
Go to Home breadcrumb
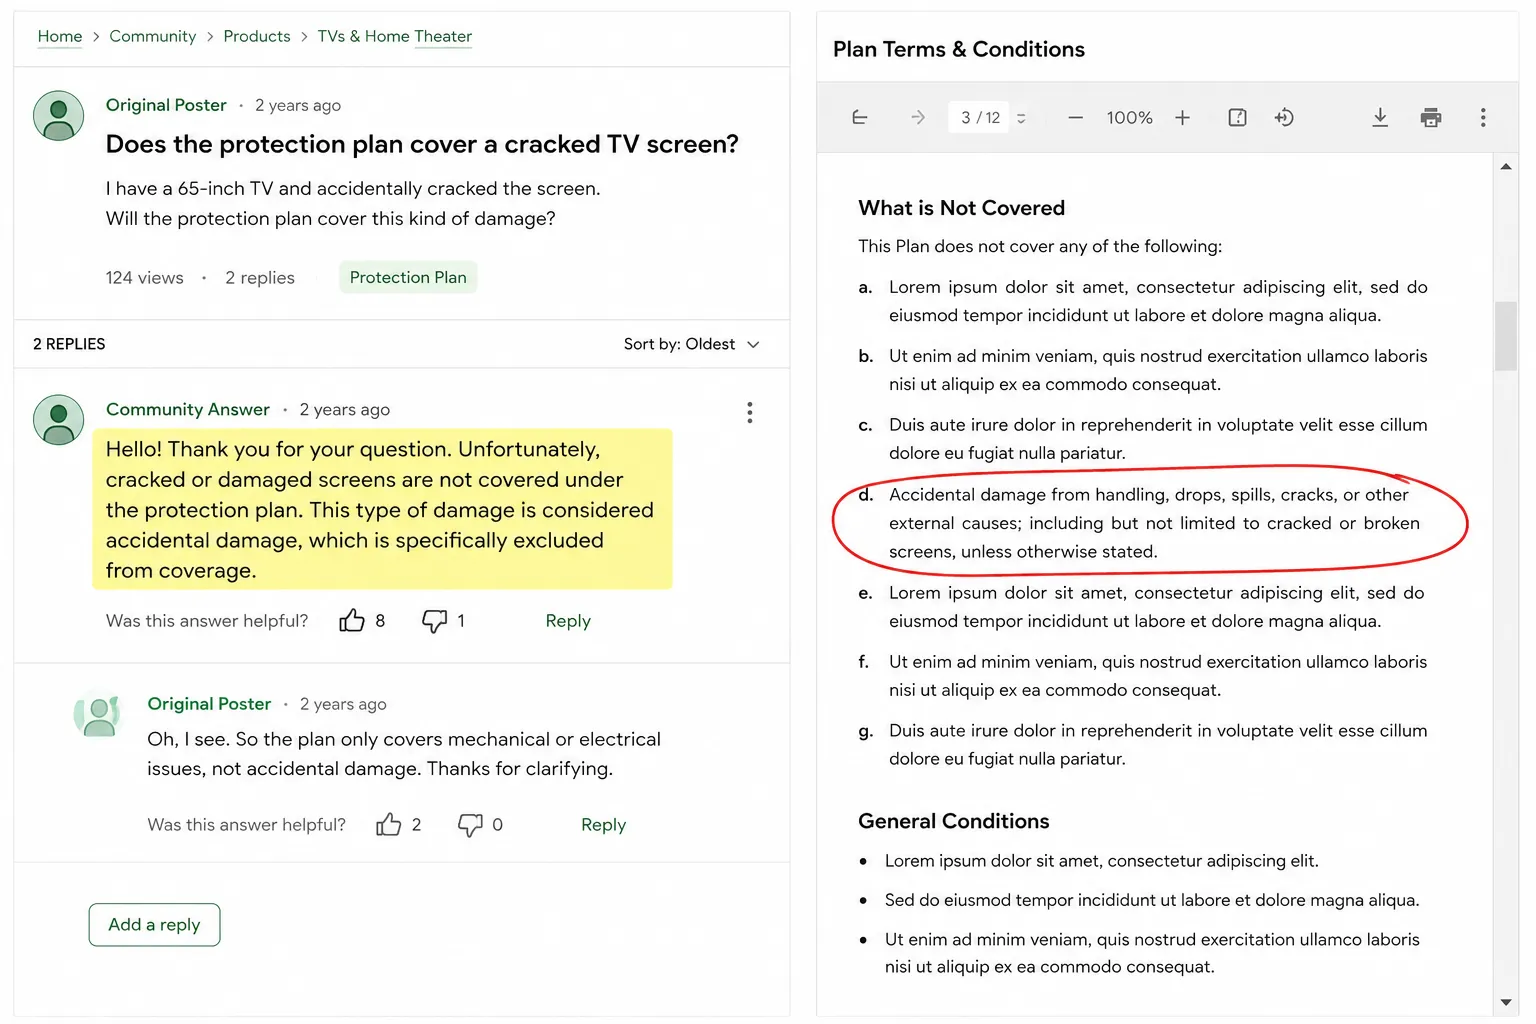coord(60,37)
